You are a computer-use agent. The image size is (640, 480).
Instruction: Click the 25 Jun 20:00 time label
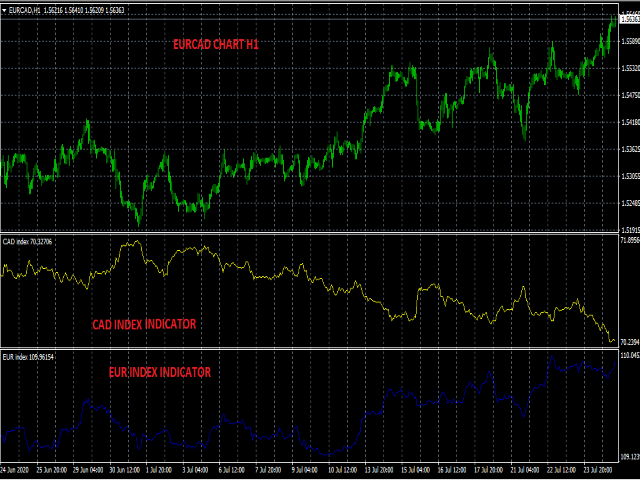pos(52,469)
